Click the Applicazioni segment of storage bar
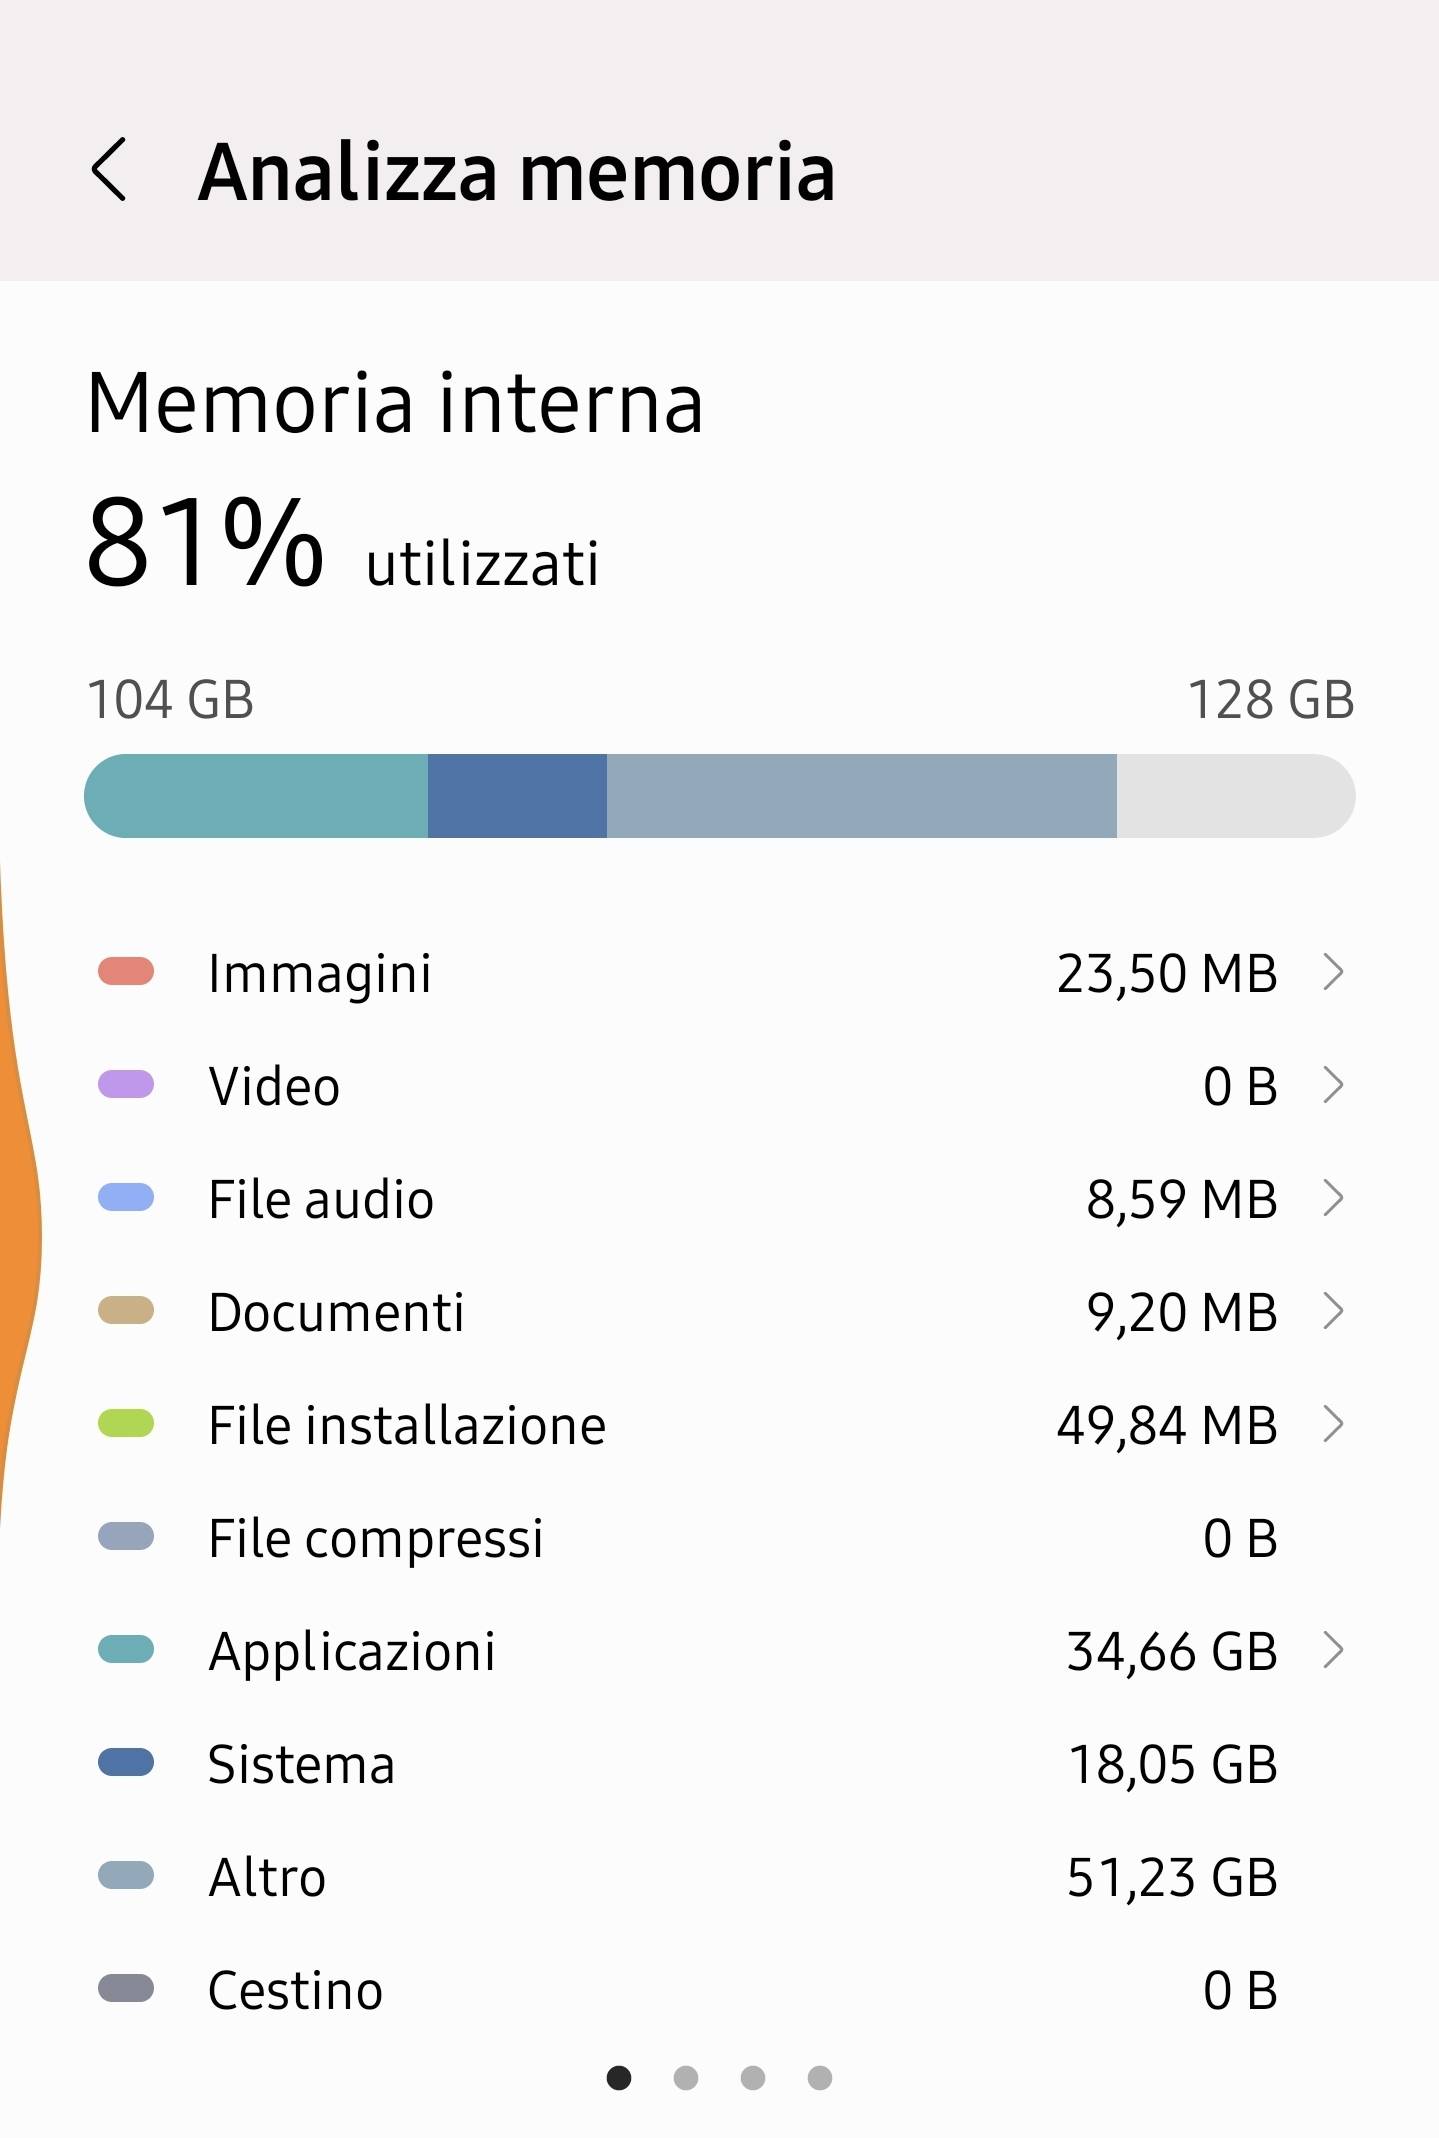Image resolution: width=1439 pixels, height=2138 pixels. click(x=258, y=796)
